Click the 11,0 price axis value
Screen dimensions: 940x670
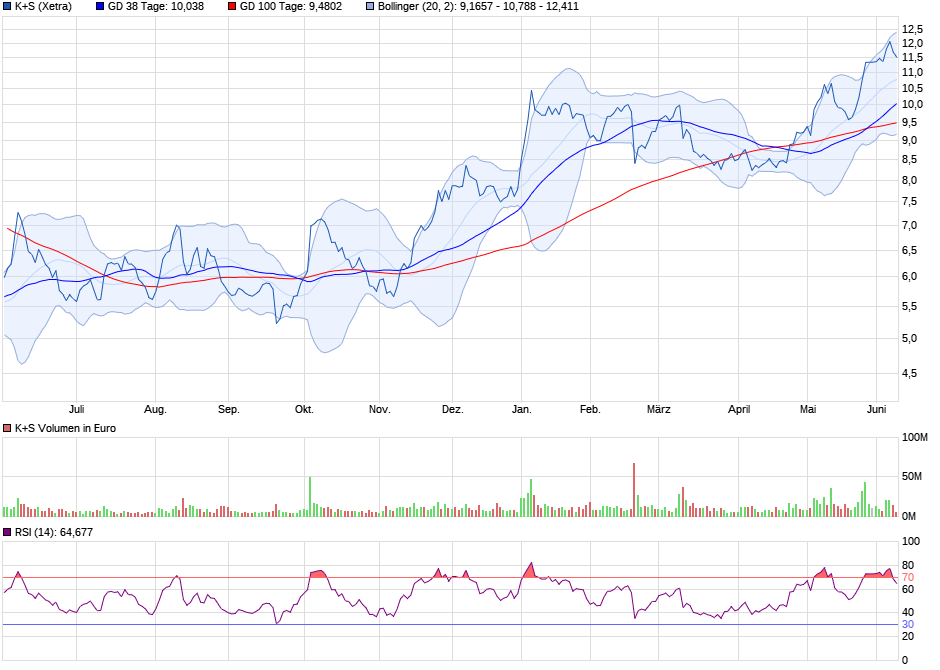pyautogui.click(x=912, y=73)
